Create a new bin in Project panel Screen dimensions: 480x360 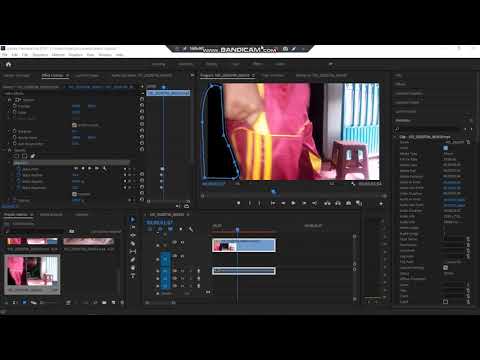(104, 302)
